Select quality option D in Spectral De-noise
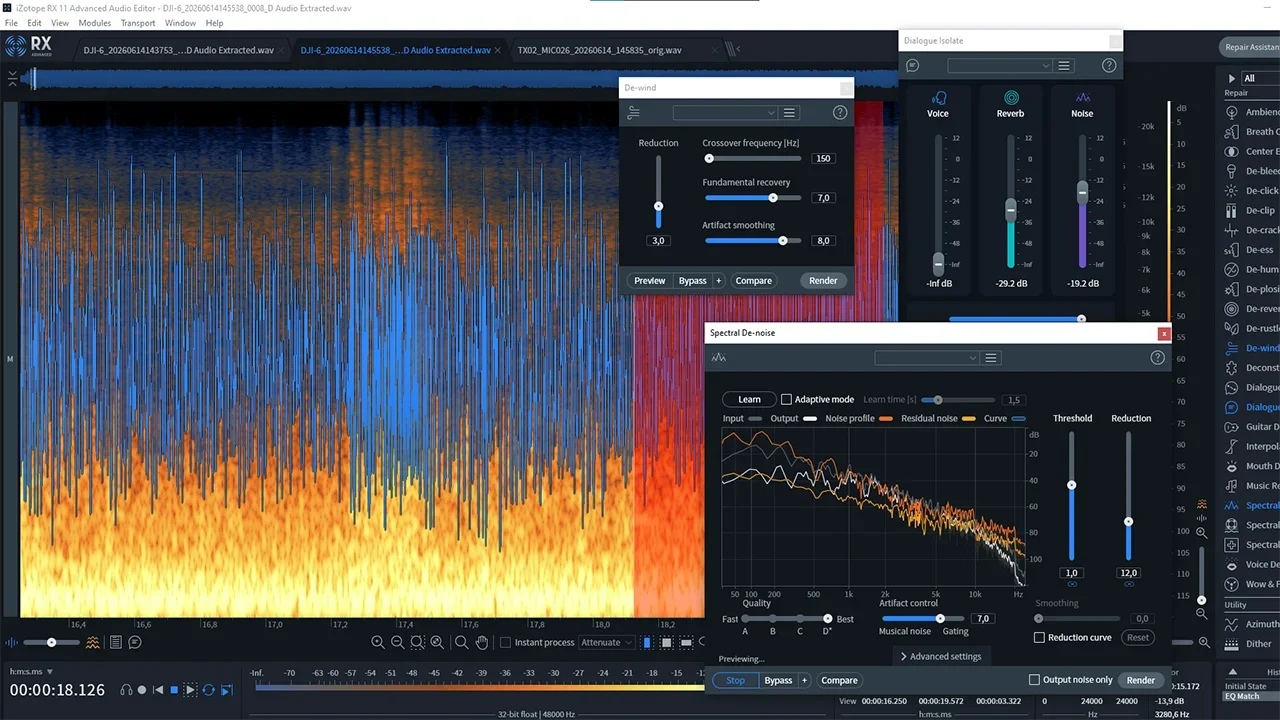 [x=827, y=620]
